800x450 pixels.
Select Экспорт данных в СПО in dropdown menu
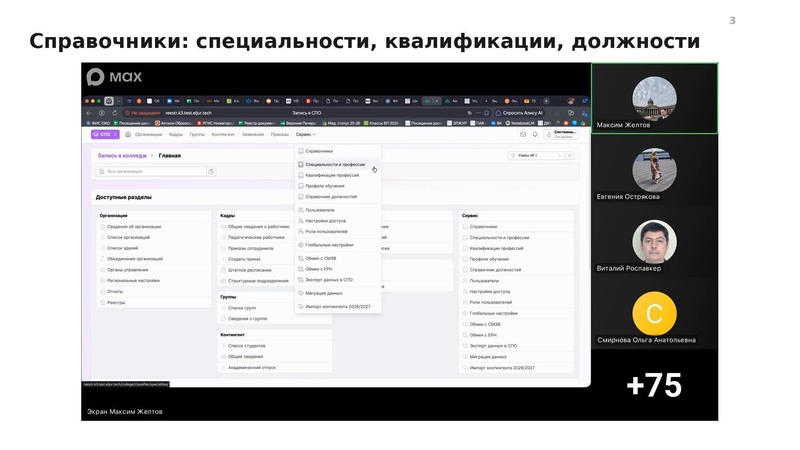pyautogui.click(x=338, y=280)
